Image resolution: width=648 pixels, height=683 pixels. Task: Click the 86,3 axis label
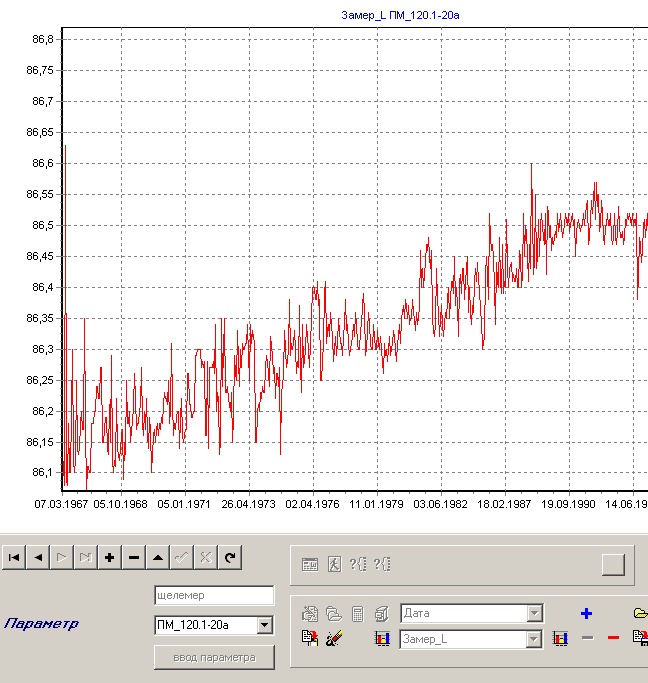[x=43, y=349]
